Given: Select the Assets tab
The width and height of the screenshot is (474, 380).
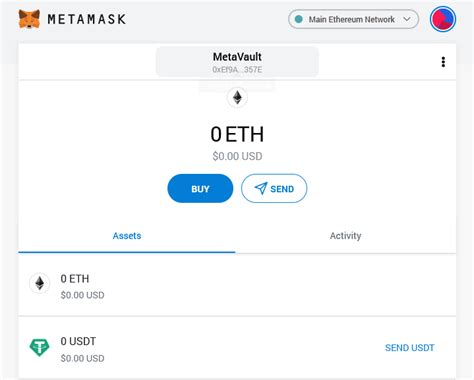Looking at the screenshot, I should coord(127,236).
